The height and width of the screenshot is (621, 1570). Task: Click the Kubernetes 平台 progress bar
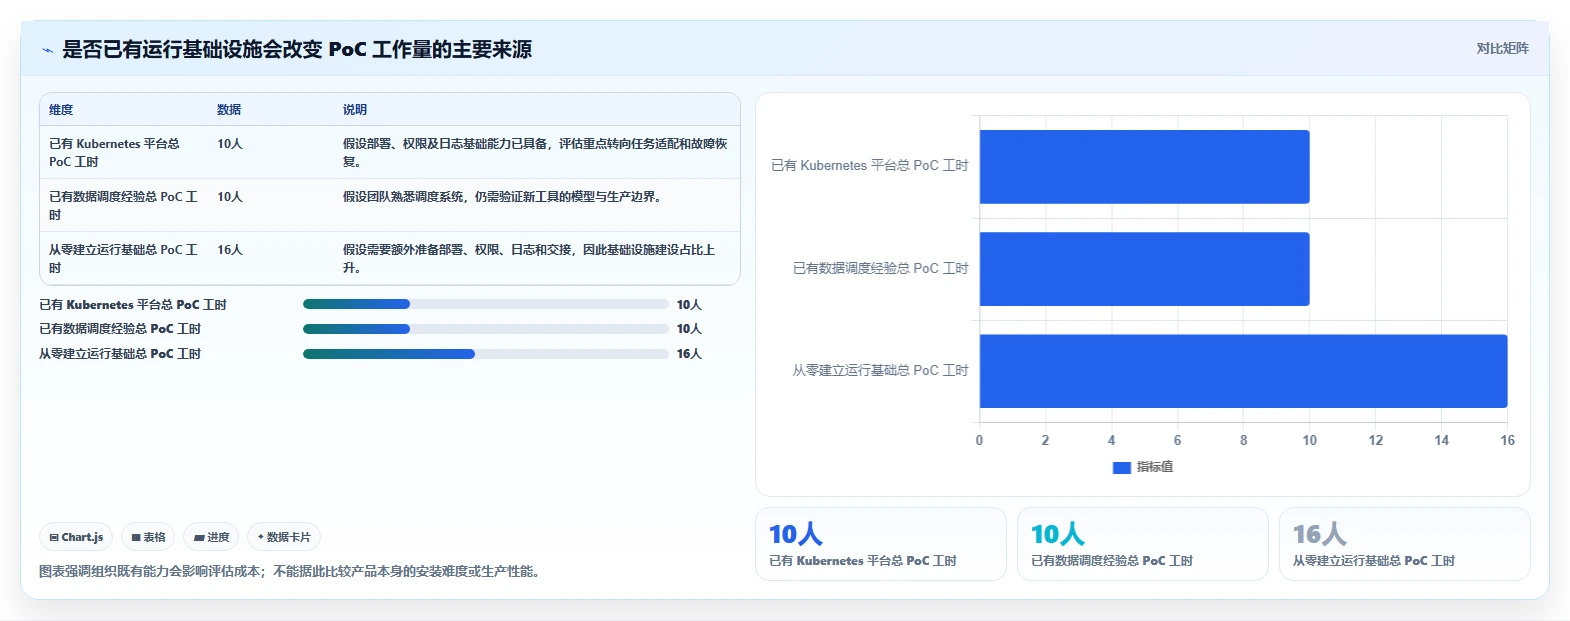click(485, 304)
